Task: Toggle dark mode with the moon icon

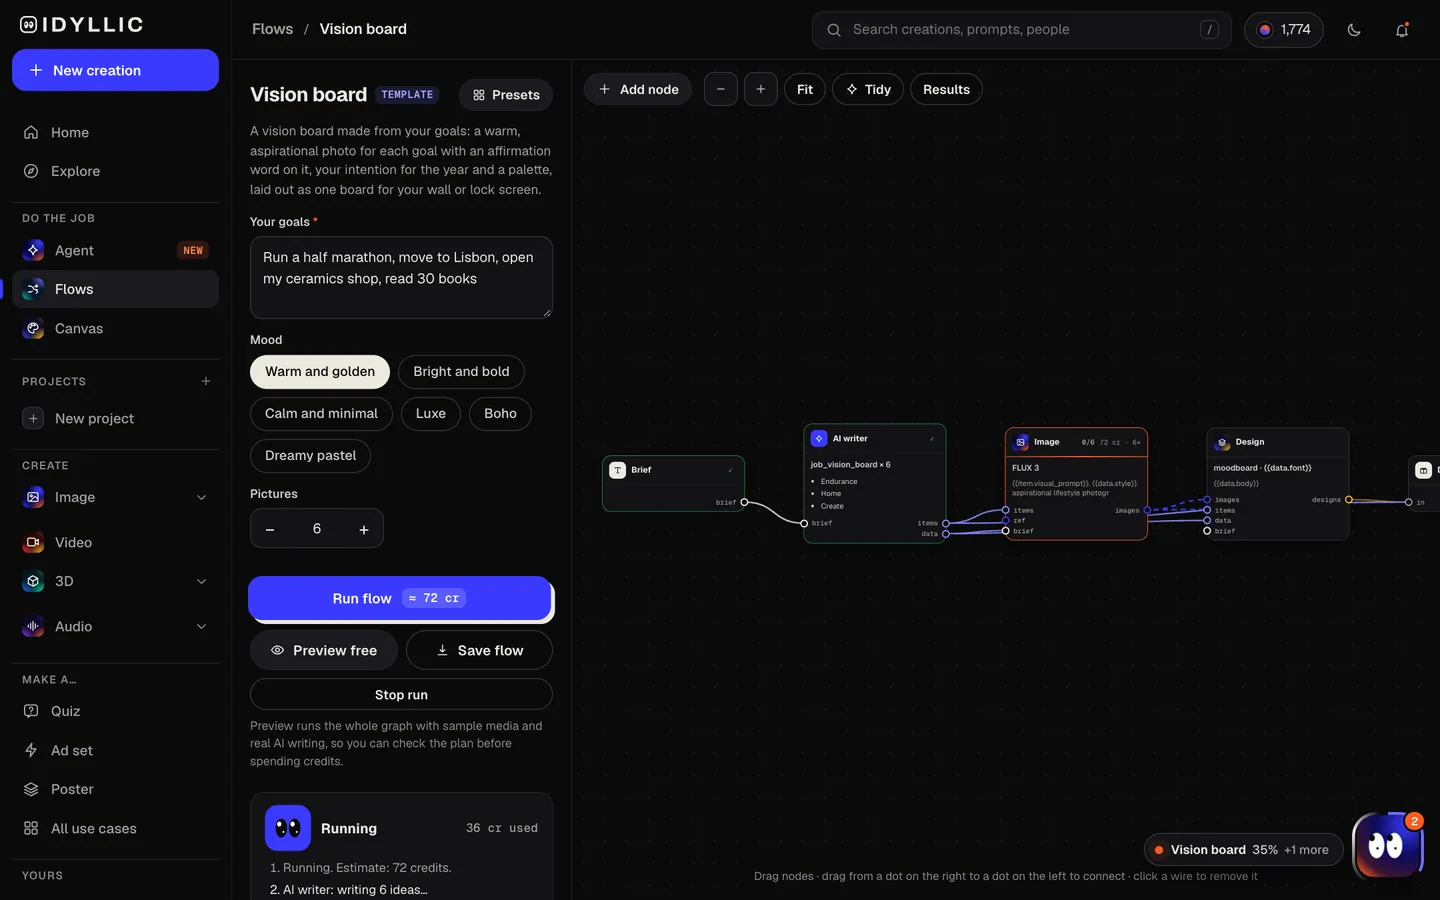Action: [x=1354, y=30]
